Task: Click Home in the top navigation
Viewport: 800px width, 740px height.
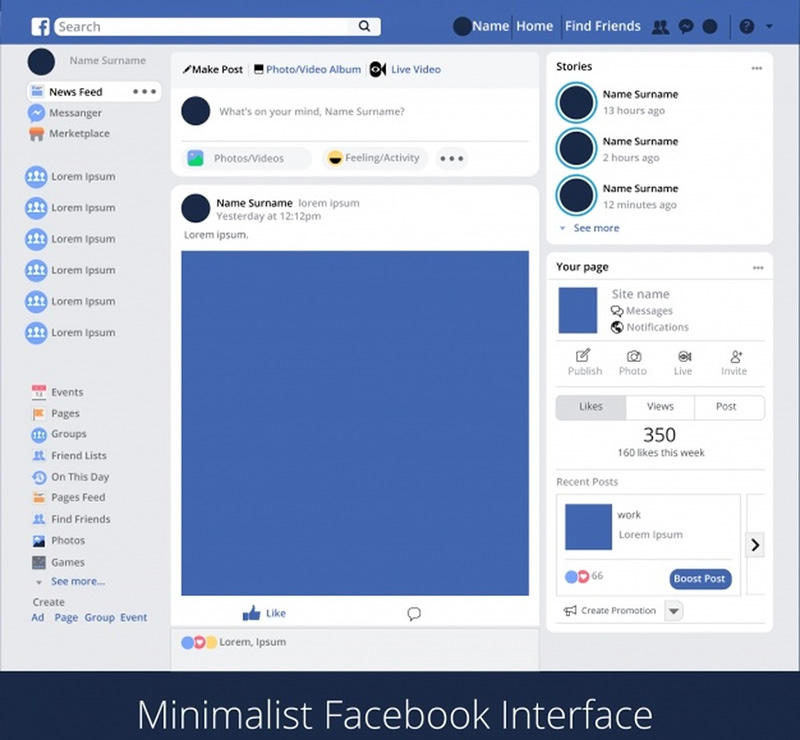Action: (534, 26)
